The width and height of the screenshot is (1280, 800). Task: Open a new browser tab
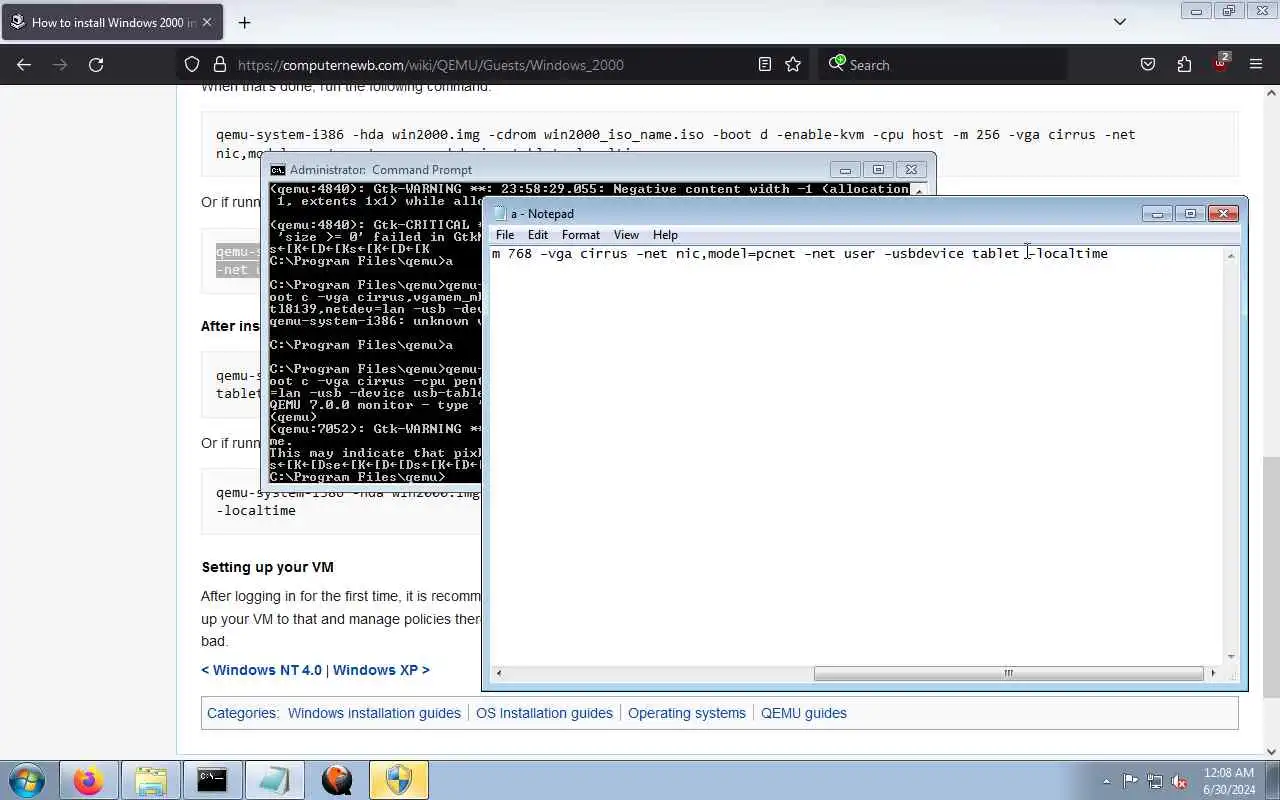coord(244,22)
